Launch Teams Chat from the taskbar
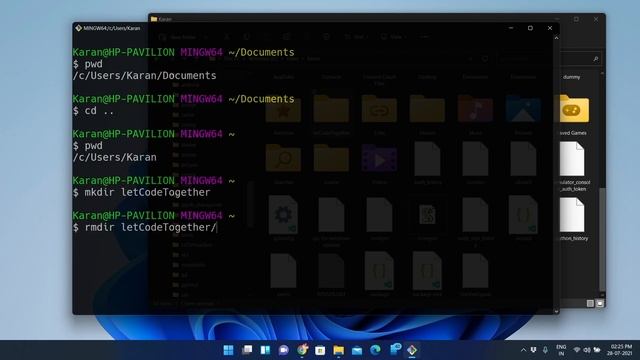This screenshot has height=360, width=640. [x=284, y=350]
